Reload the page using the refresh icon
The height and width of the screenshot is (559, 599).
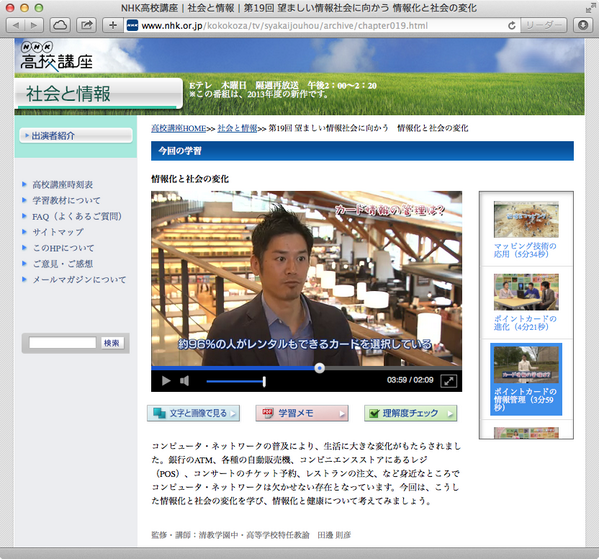[512, 26]
